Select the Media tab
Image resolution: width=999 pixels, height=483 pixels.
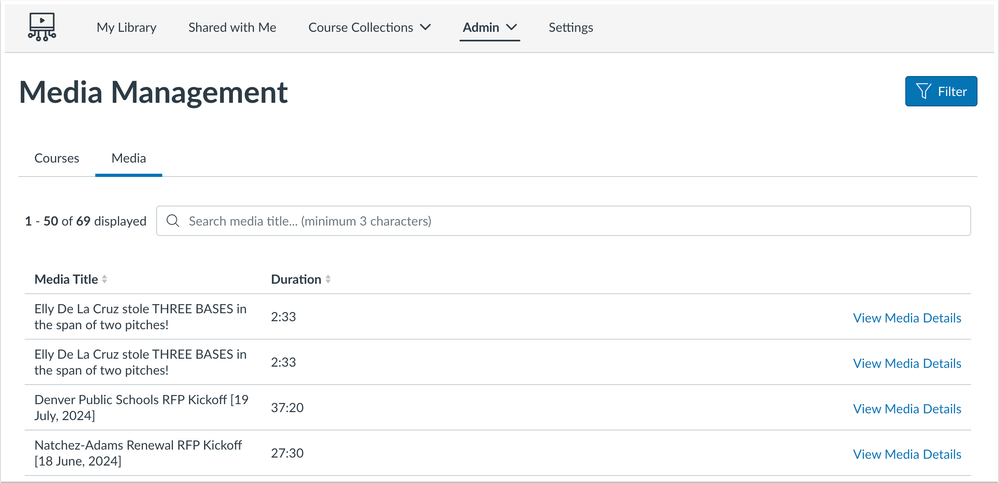tap(128, 158)
